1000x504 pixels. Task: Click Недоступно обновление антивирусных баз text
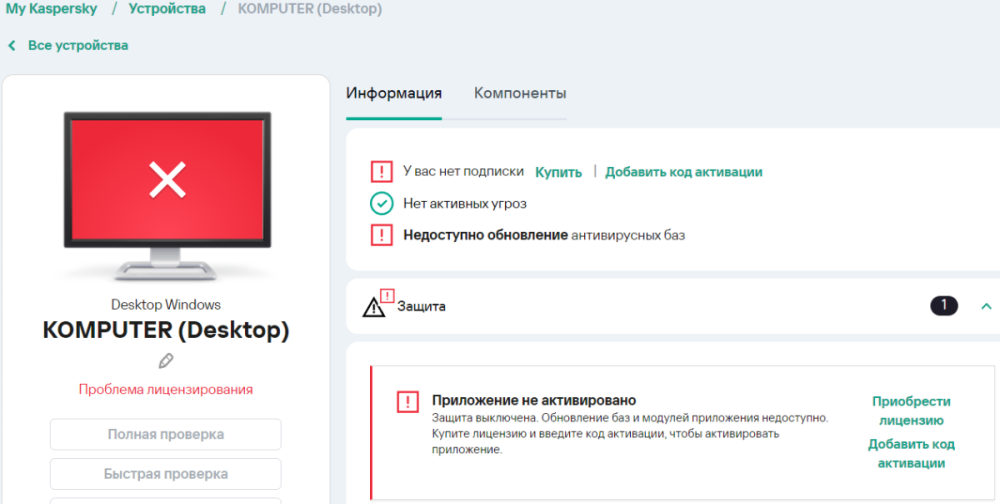[x=544, y=235]
